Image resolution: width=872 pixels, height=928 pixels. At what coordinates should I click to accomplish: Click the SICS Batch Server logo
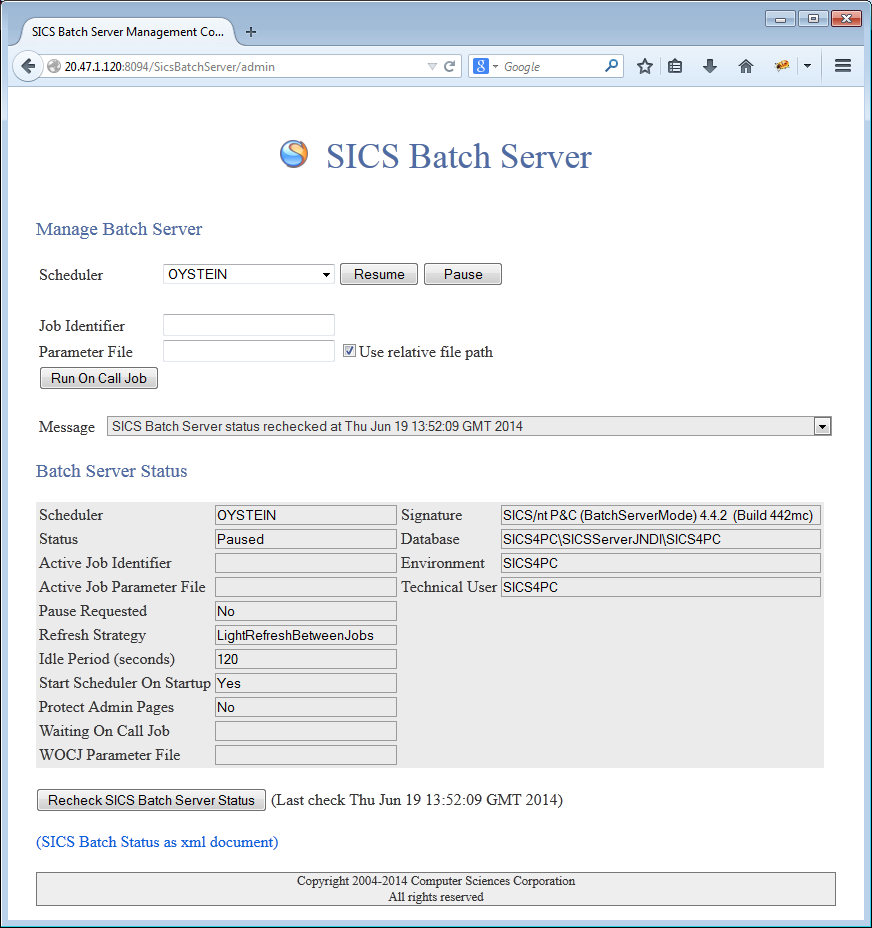(294, 154)
